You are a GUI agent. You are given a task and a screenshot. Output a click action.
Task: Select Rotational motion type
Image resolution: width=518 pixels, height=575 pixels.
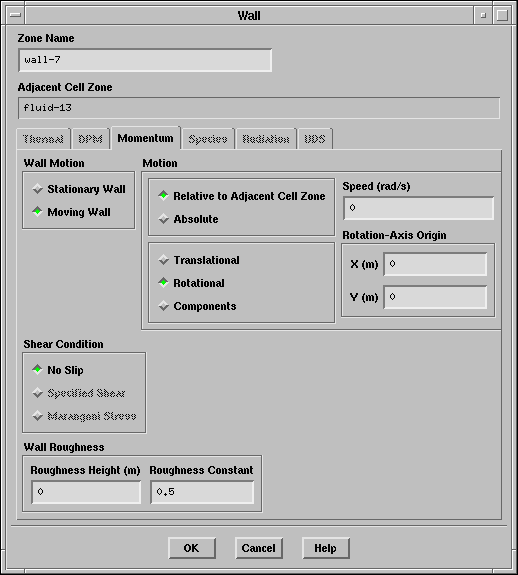191,283
